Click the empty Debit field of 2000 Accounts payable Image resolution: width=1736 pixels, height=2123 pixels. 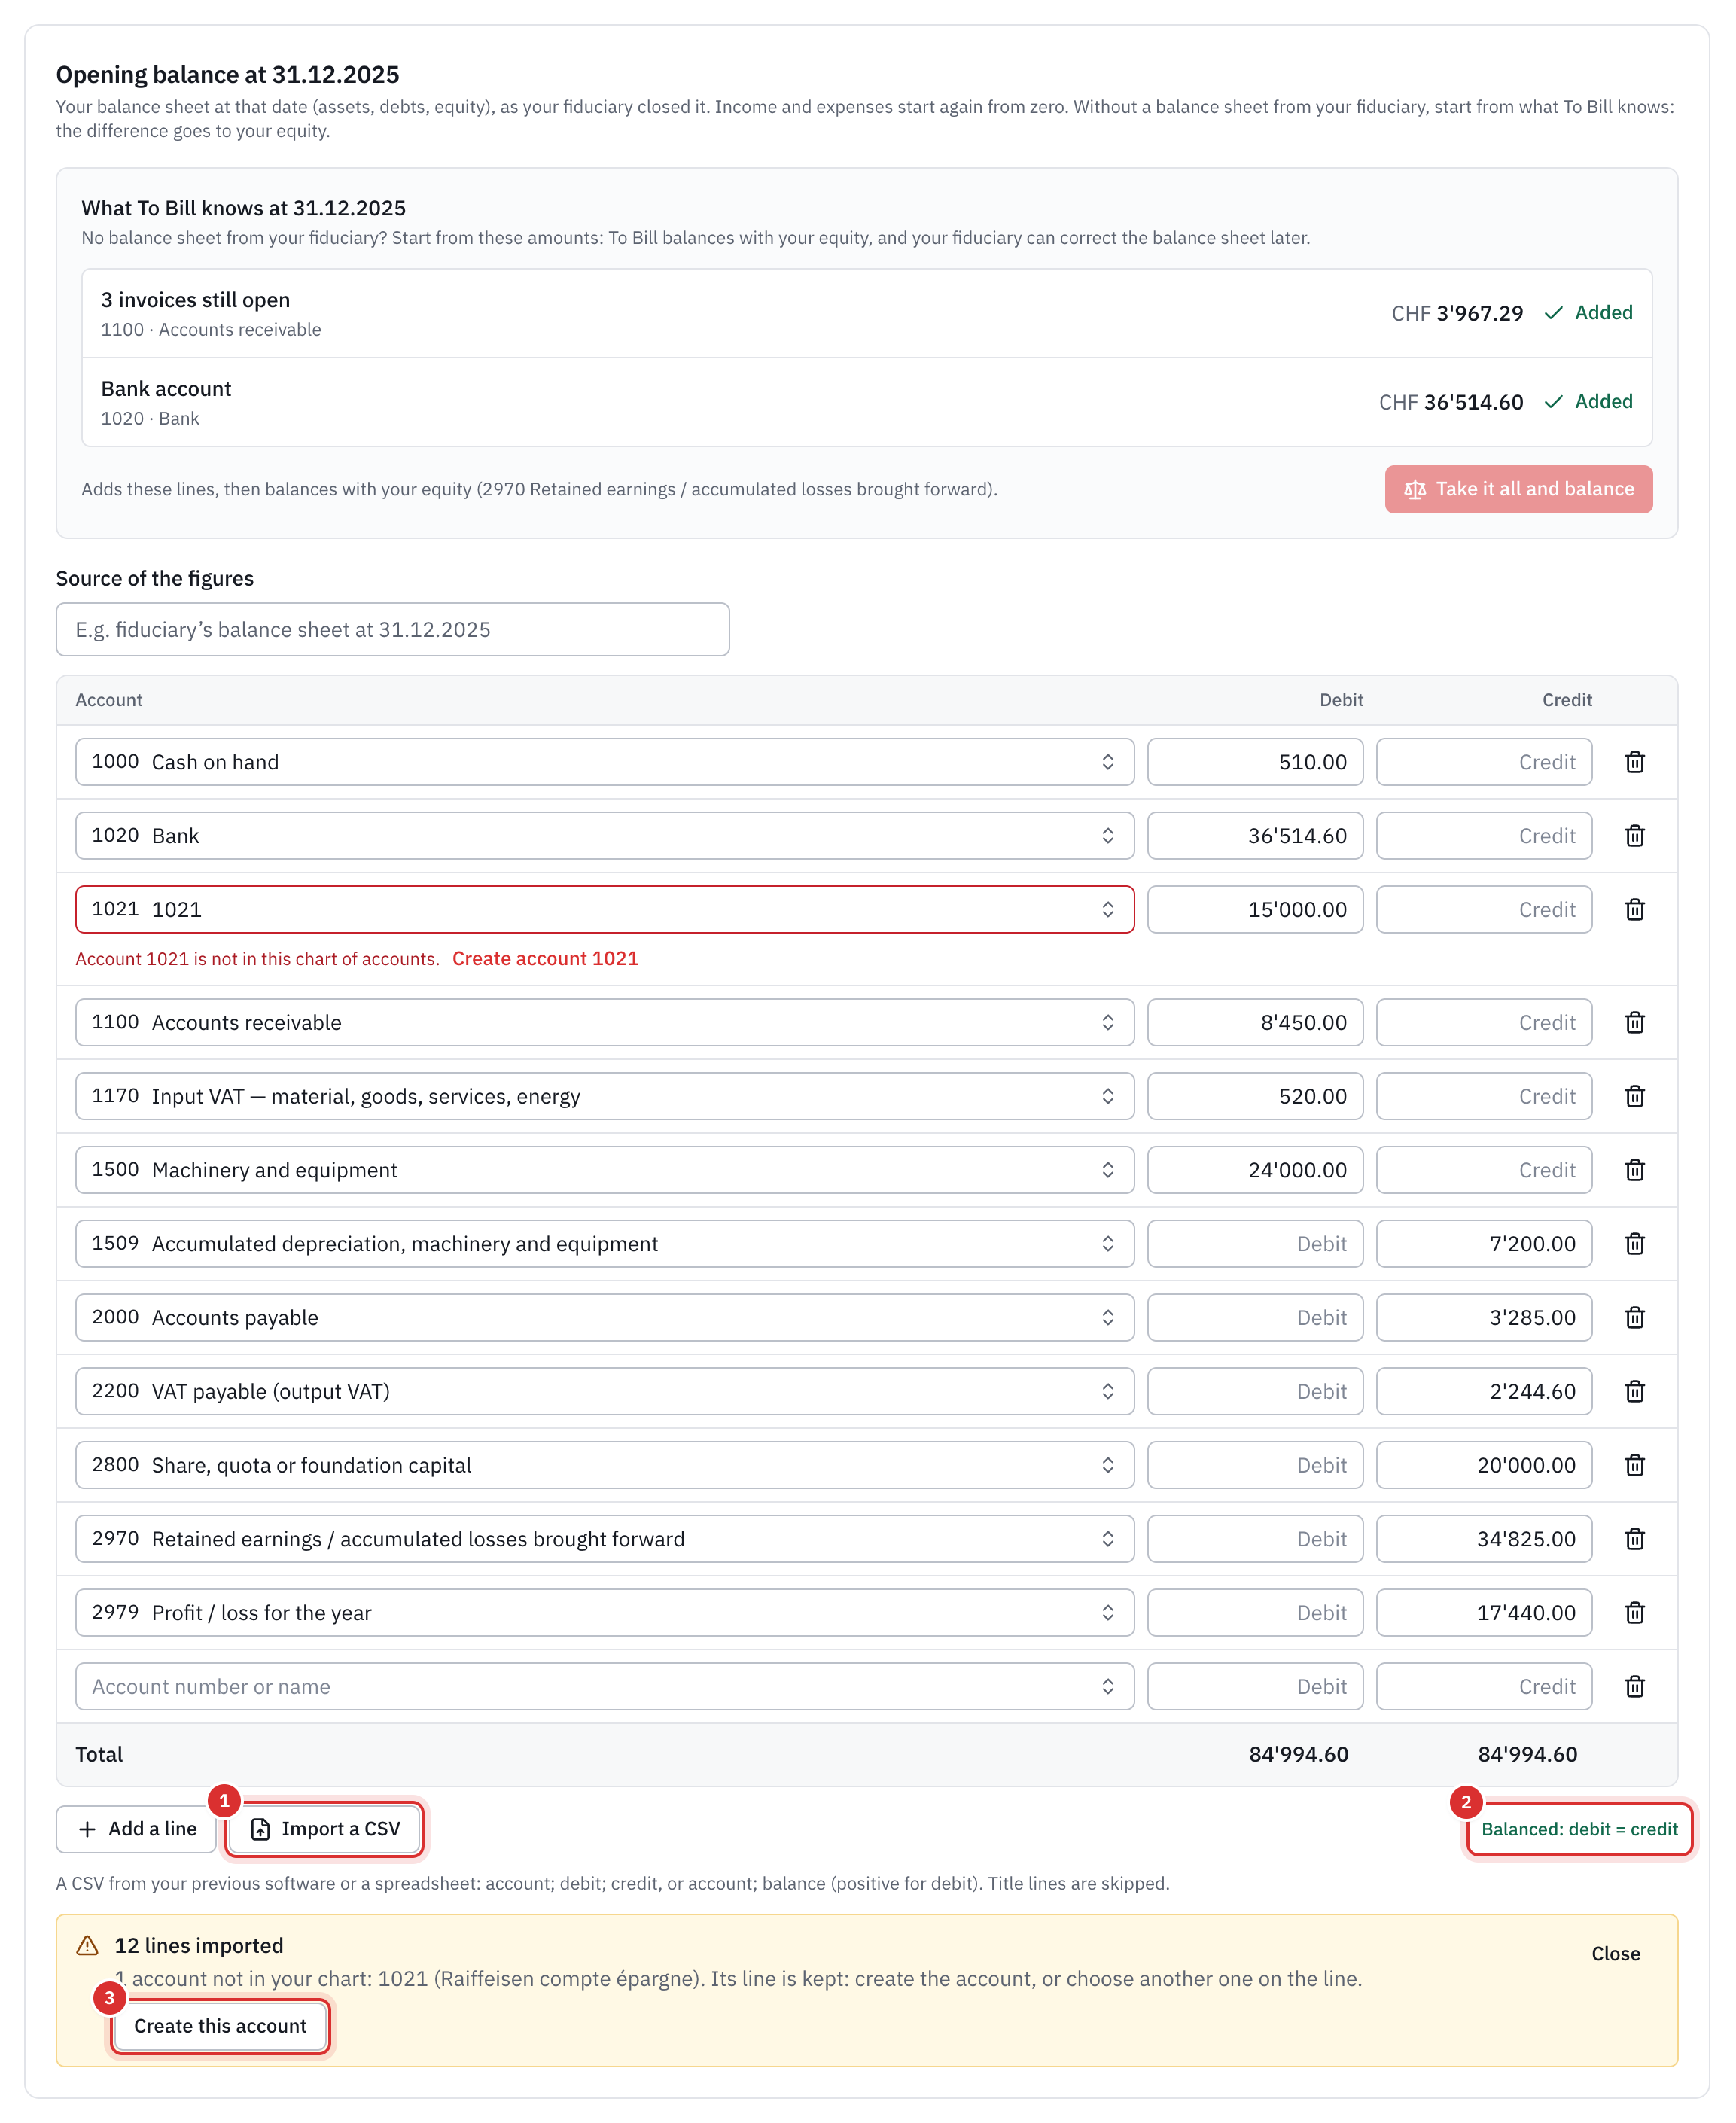(1255, 1318)
